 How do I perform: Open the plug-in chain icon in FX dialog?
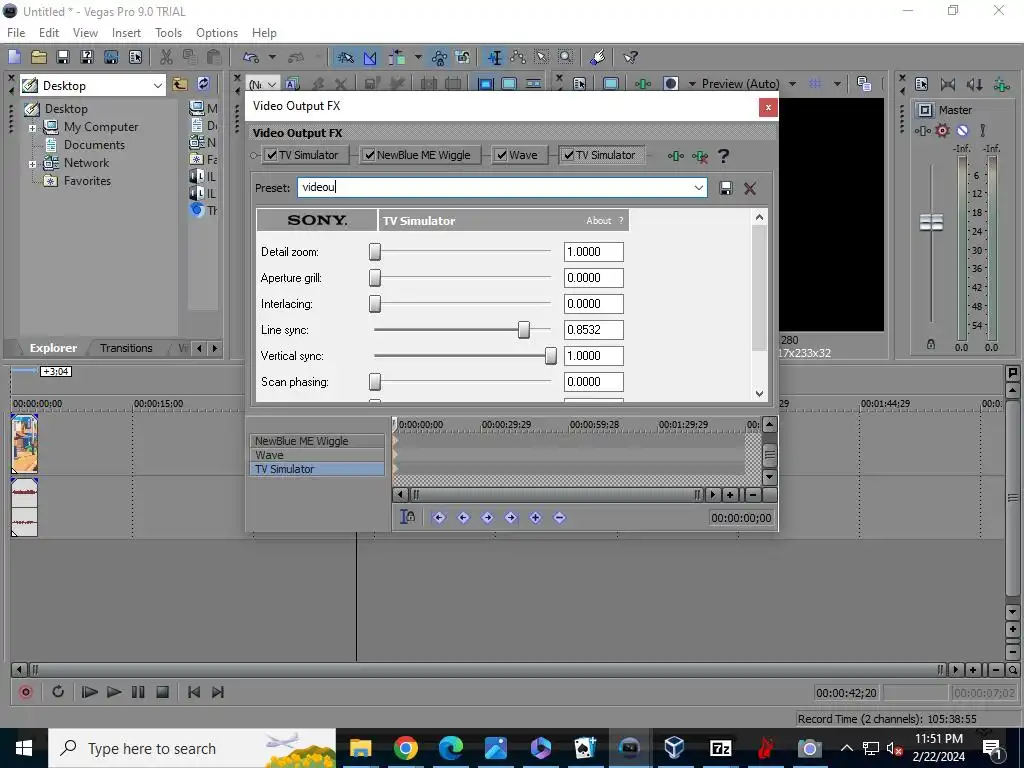pos(675,156)
